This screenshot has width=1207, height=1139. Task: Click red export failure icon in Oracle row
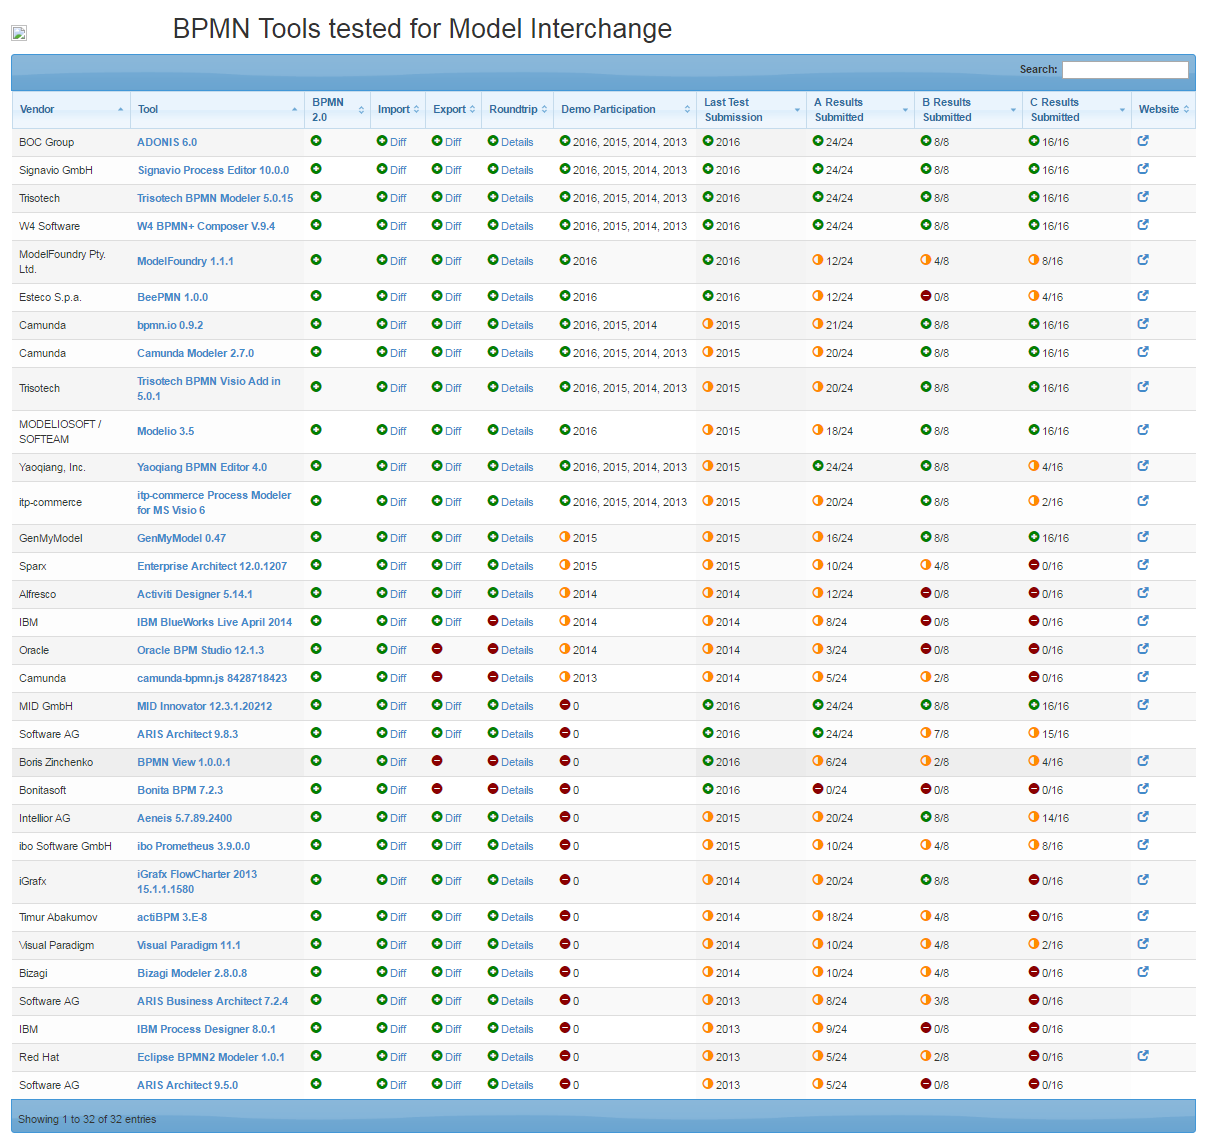437,649
